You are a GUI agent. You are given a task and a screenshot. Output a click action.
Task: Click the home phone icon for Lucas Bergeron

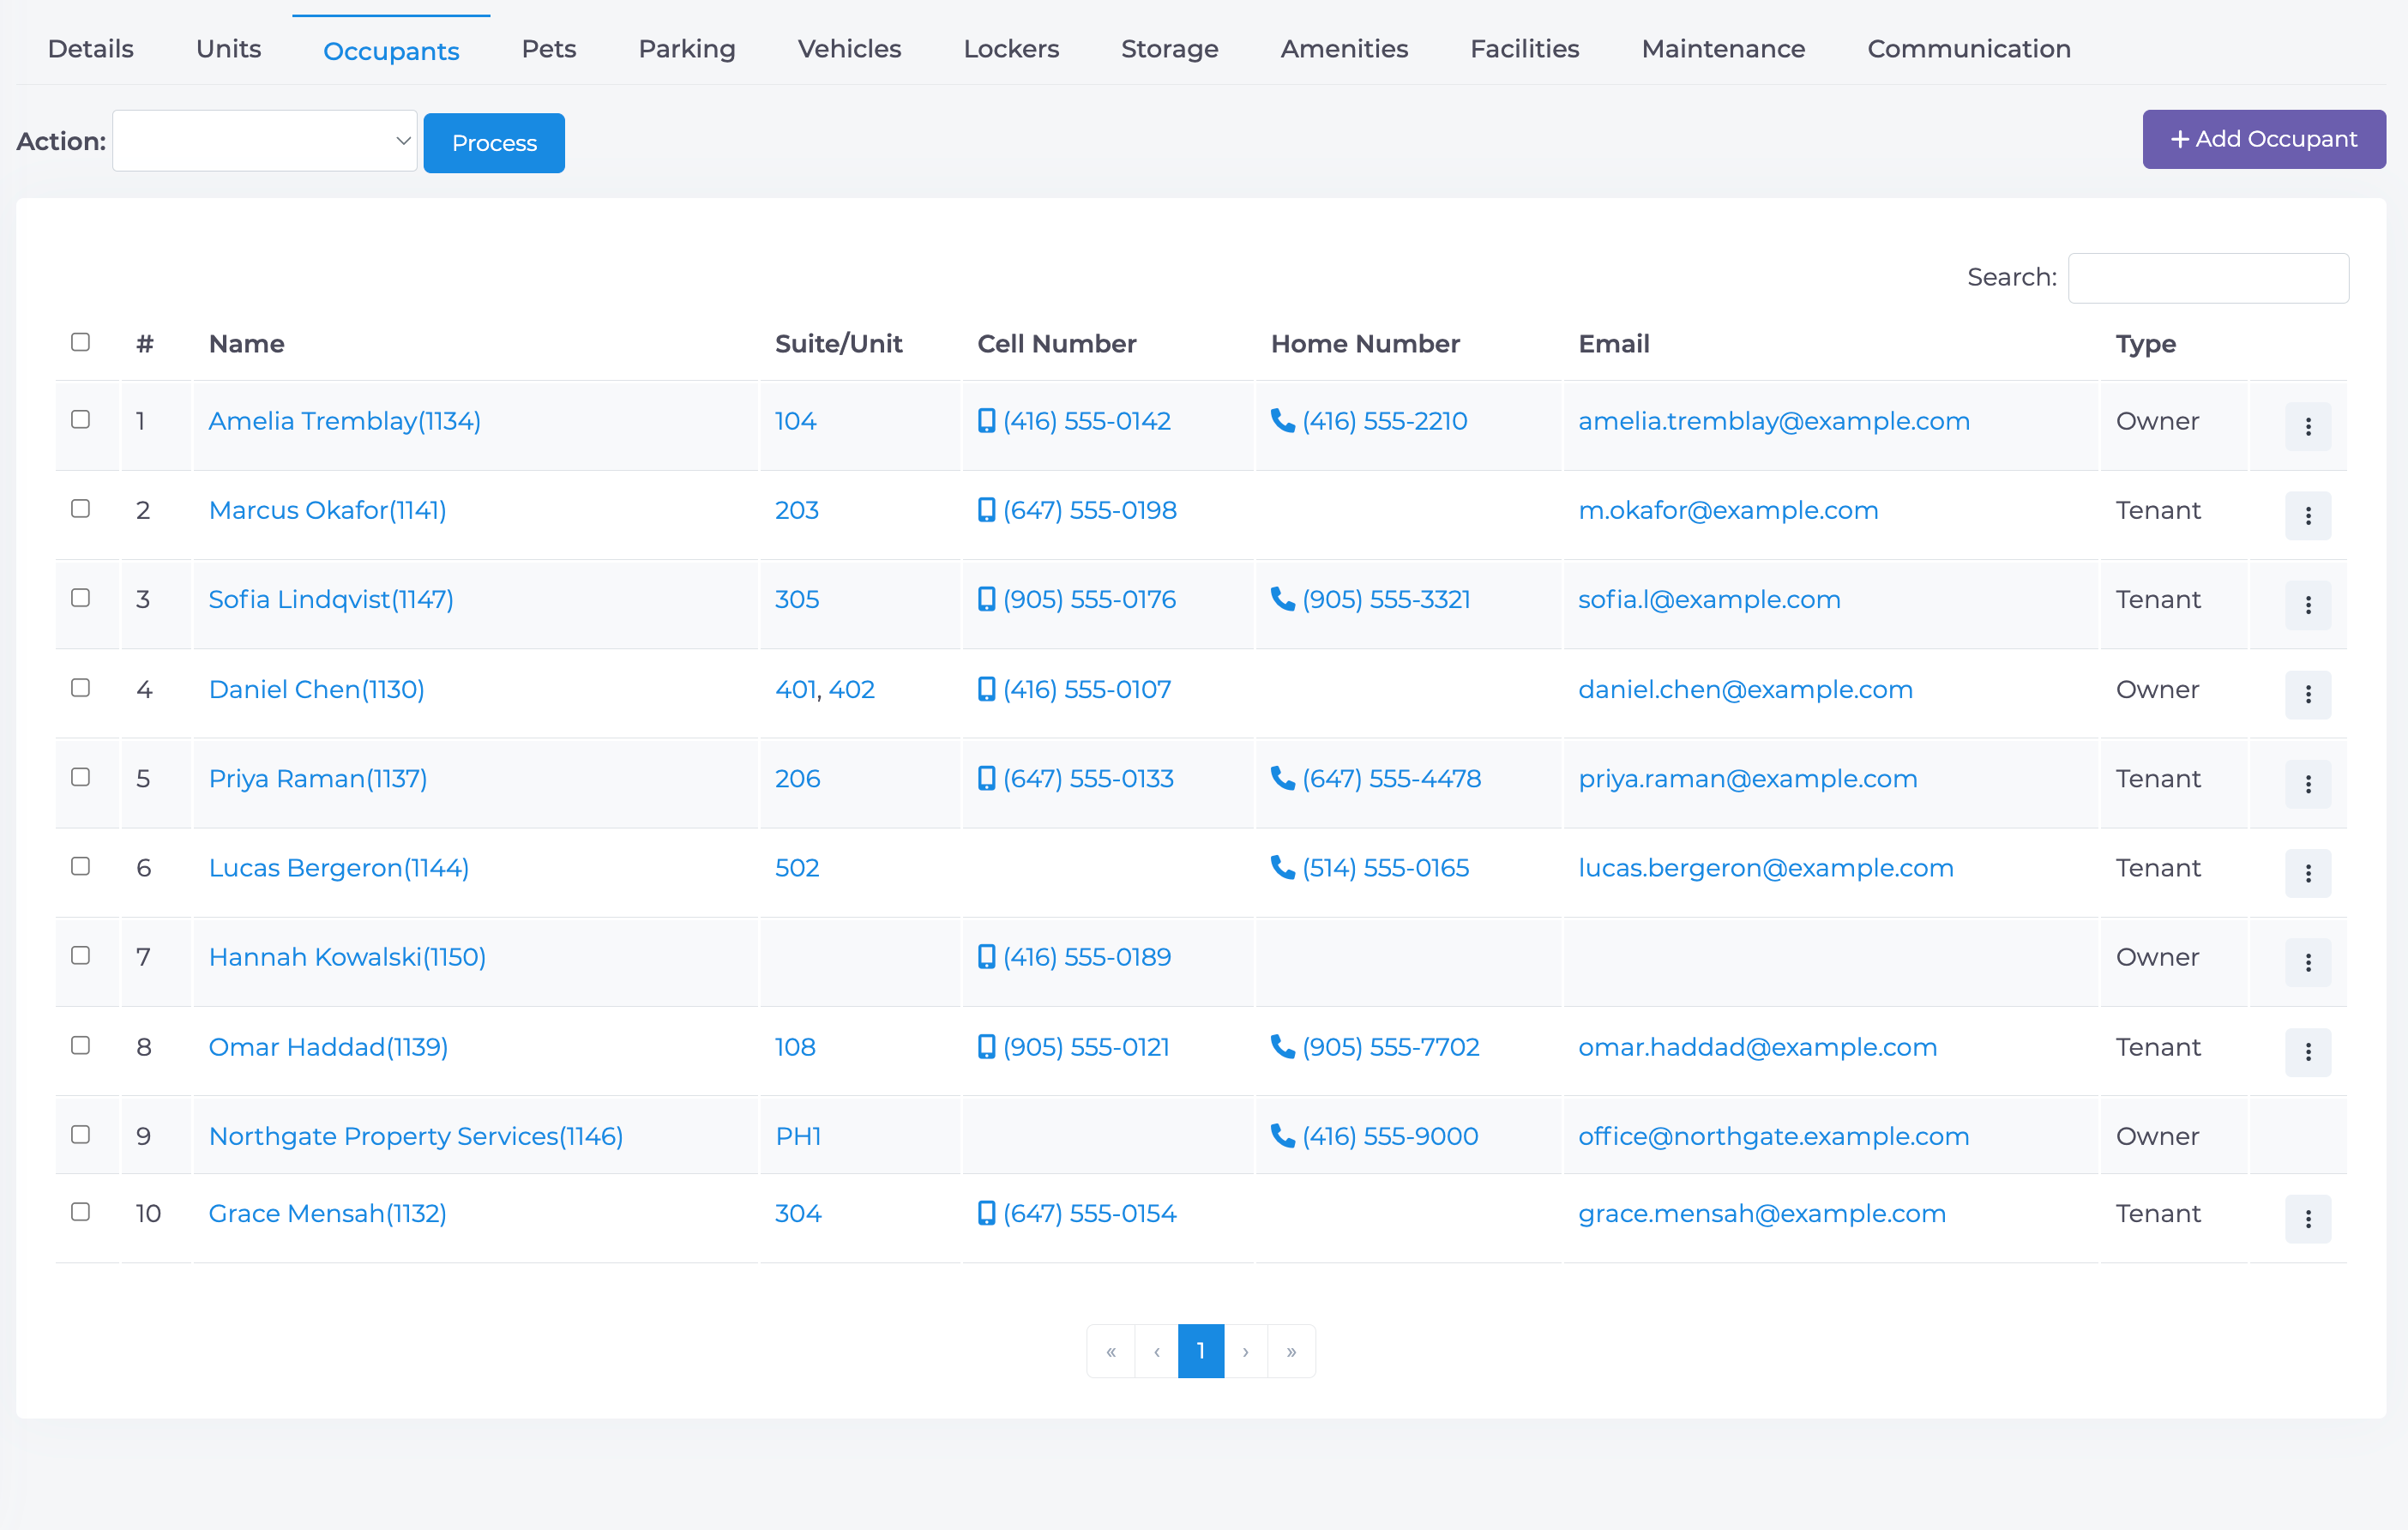pos(1282,867)
